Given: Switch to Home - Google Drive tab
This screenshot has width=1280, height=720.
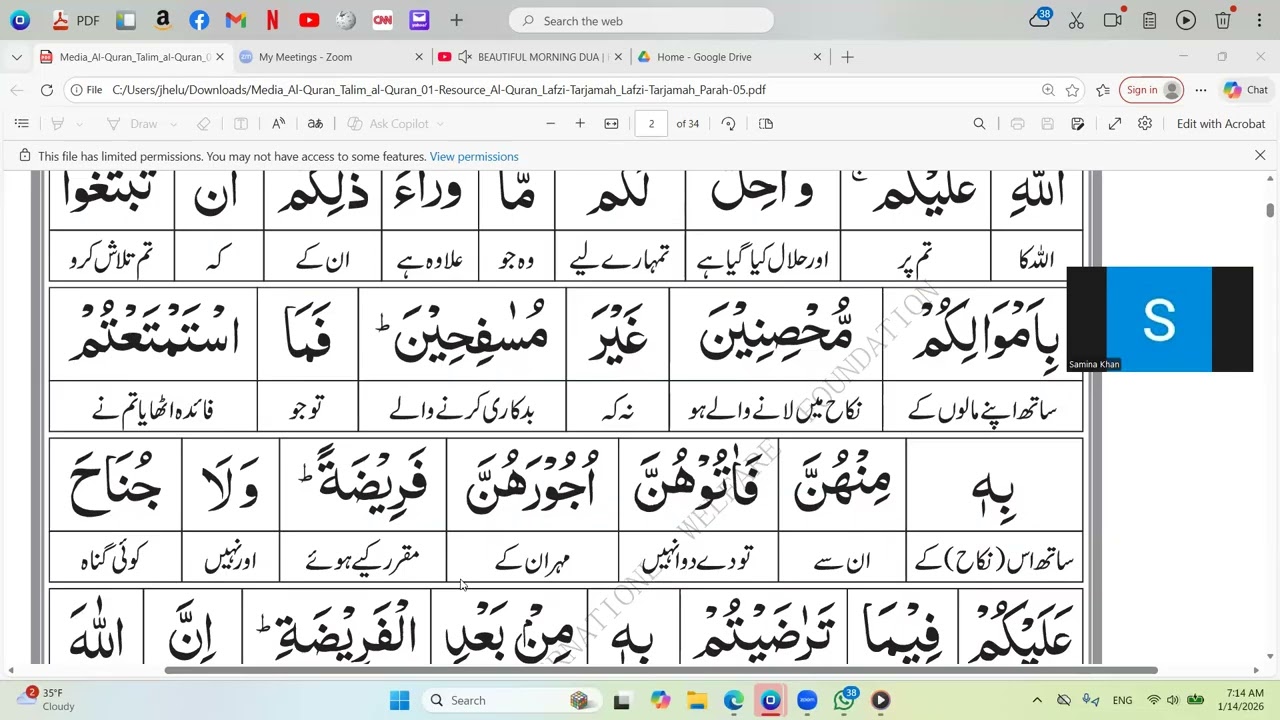Looking at the screenshot, I should (x=729, y=57).
